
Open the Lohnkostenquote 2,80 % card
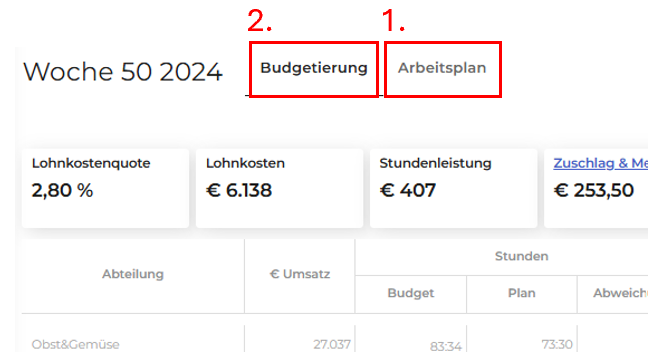tap(105, 188)
